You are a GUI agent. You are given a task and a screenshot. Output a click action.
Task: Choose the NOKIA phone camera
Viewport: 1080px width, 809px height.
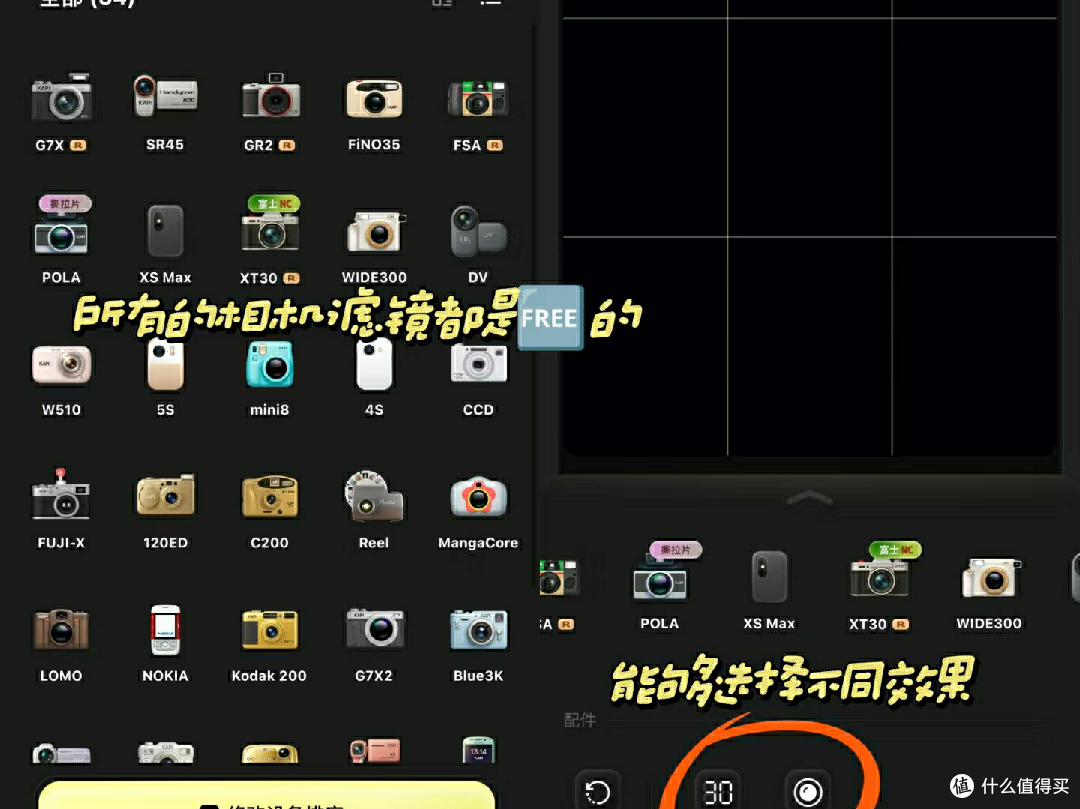[x=165, y=642]
